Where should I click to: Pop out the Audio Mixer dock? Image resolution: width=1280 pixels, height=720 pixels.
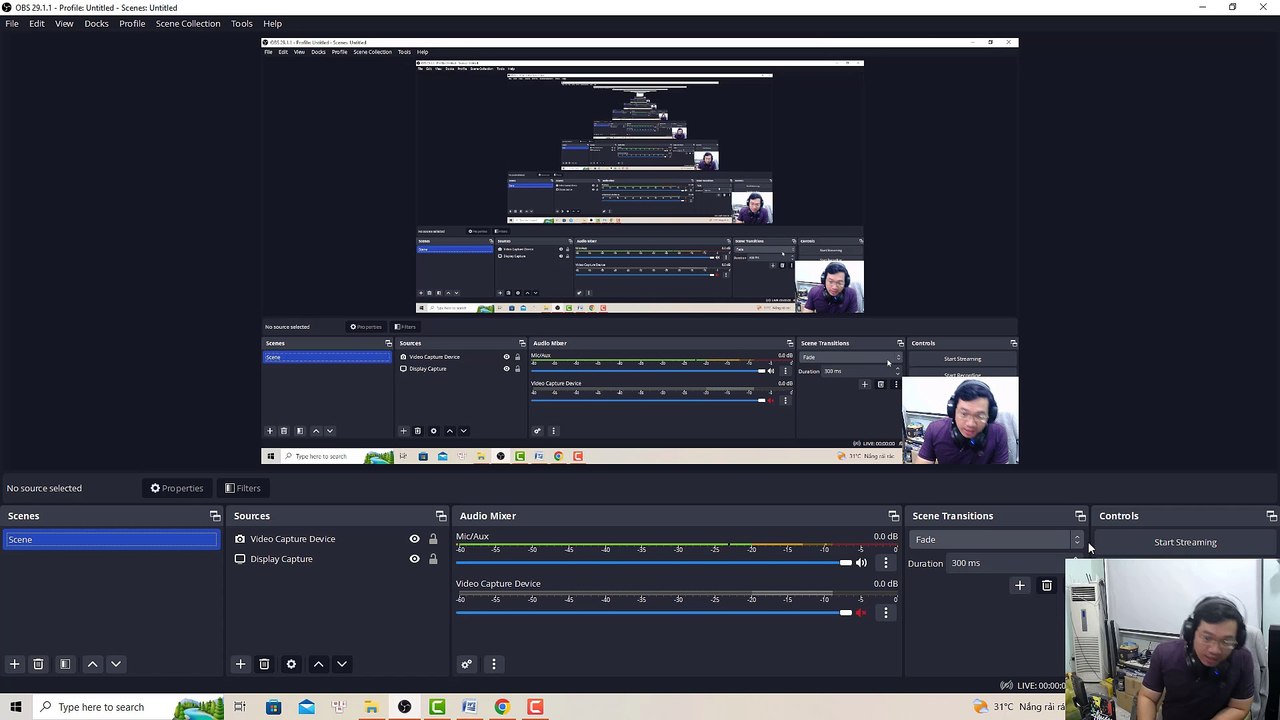click(894, 516)
